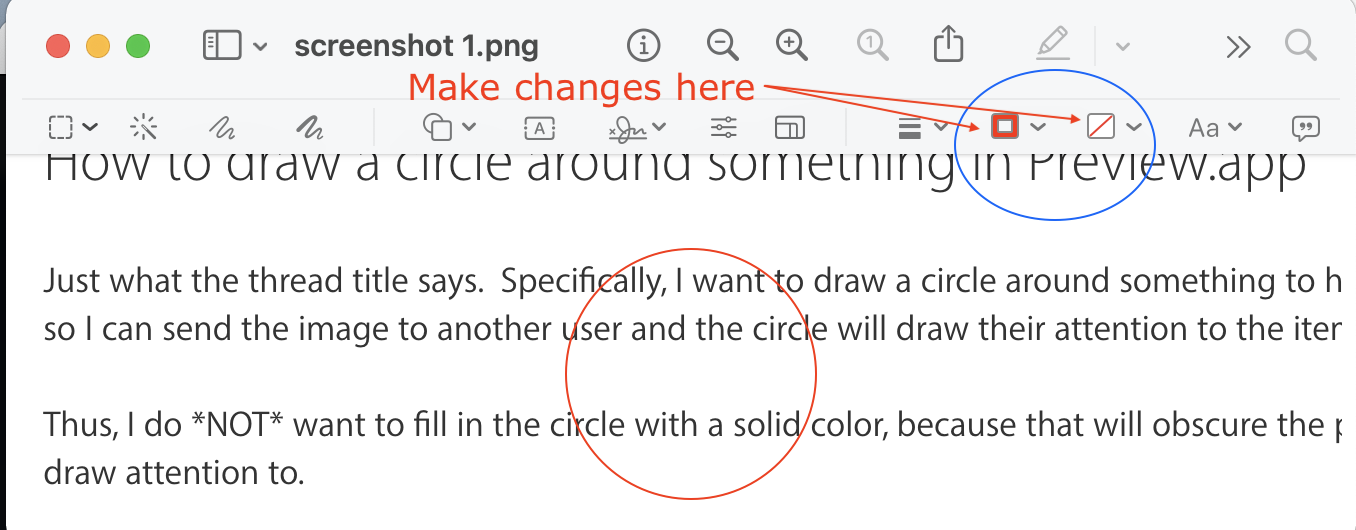The image size is (1356, 530).
Task: Click the Adjust Size icon
Action: (x=789, y=127)
